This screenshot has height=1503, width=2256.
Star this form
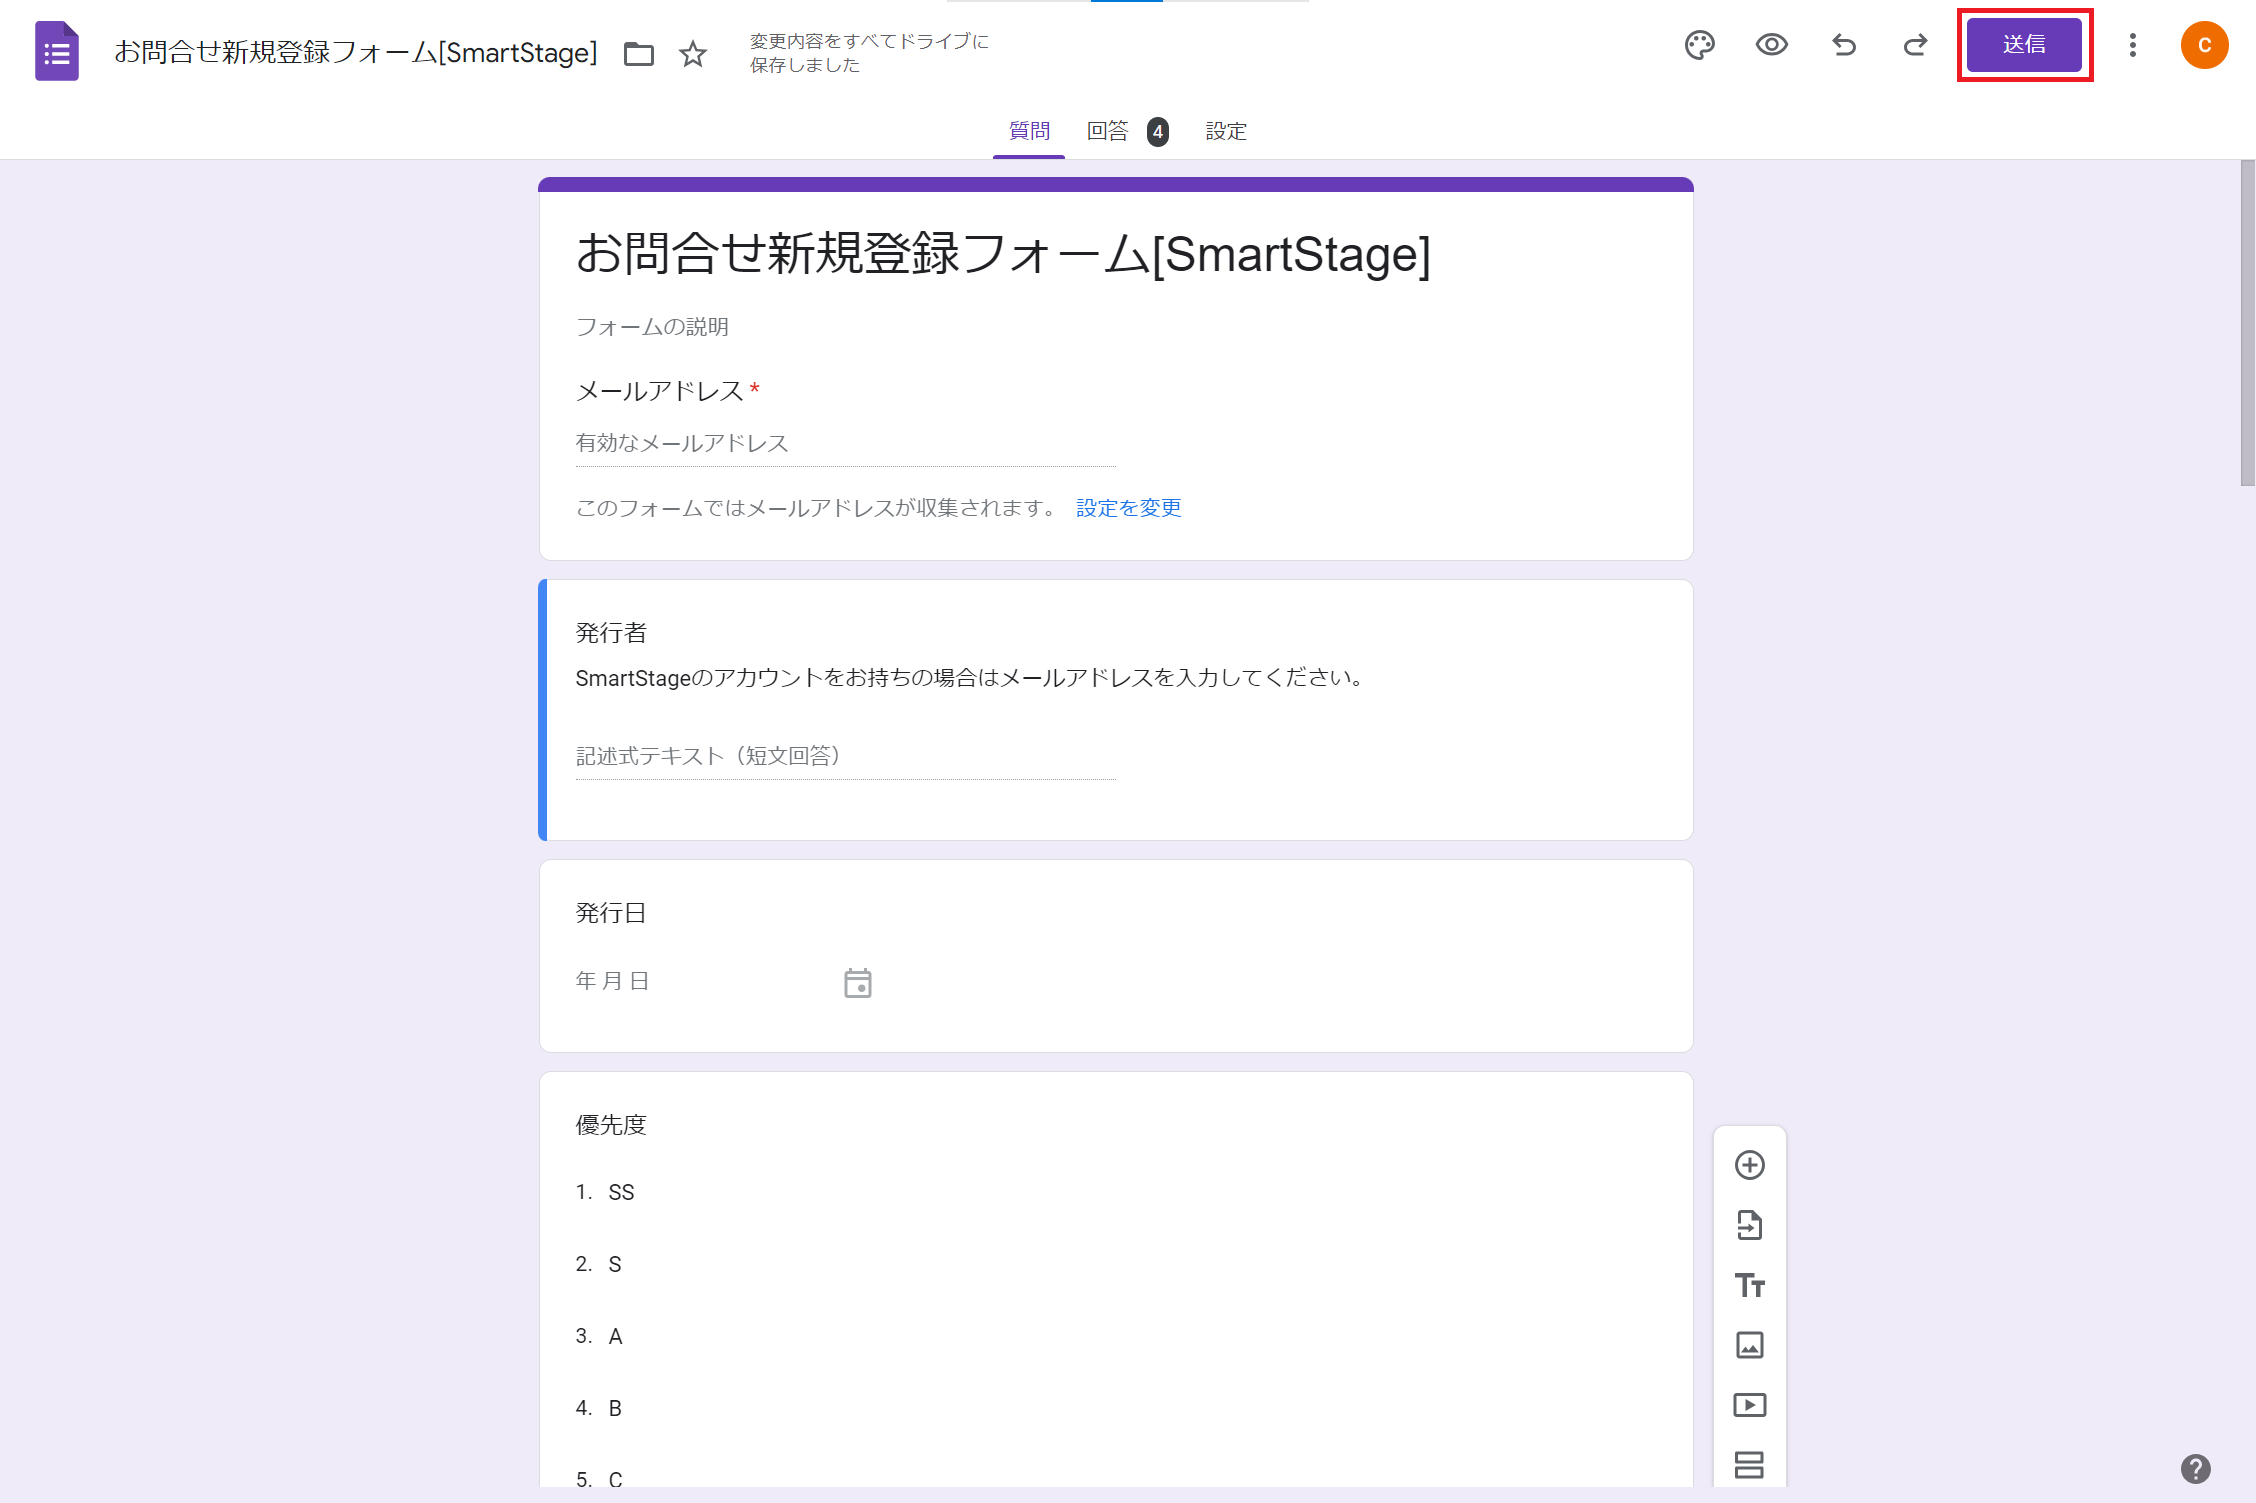tap(693, 53)
